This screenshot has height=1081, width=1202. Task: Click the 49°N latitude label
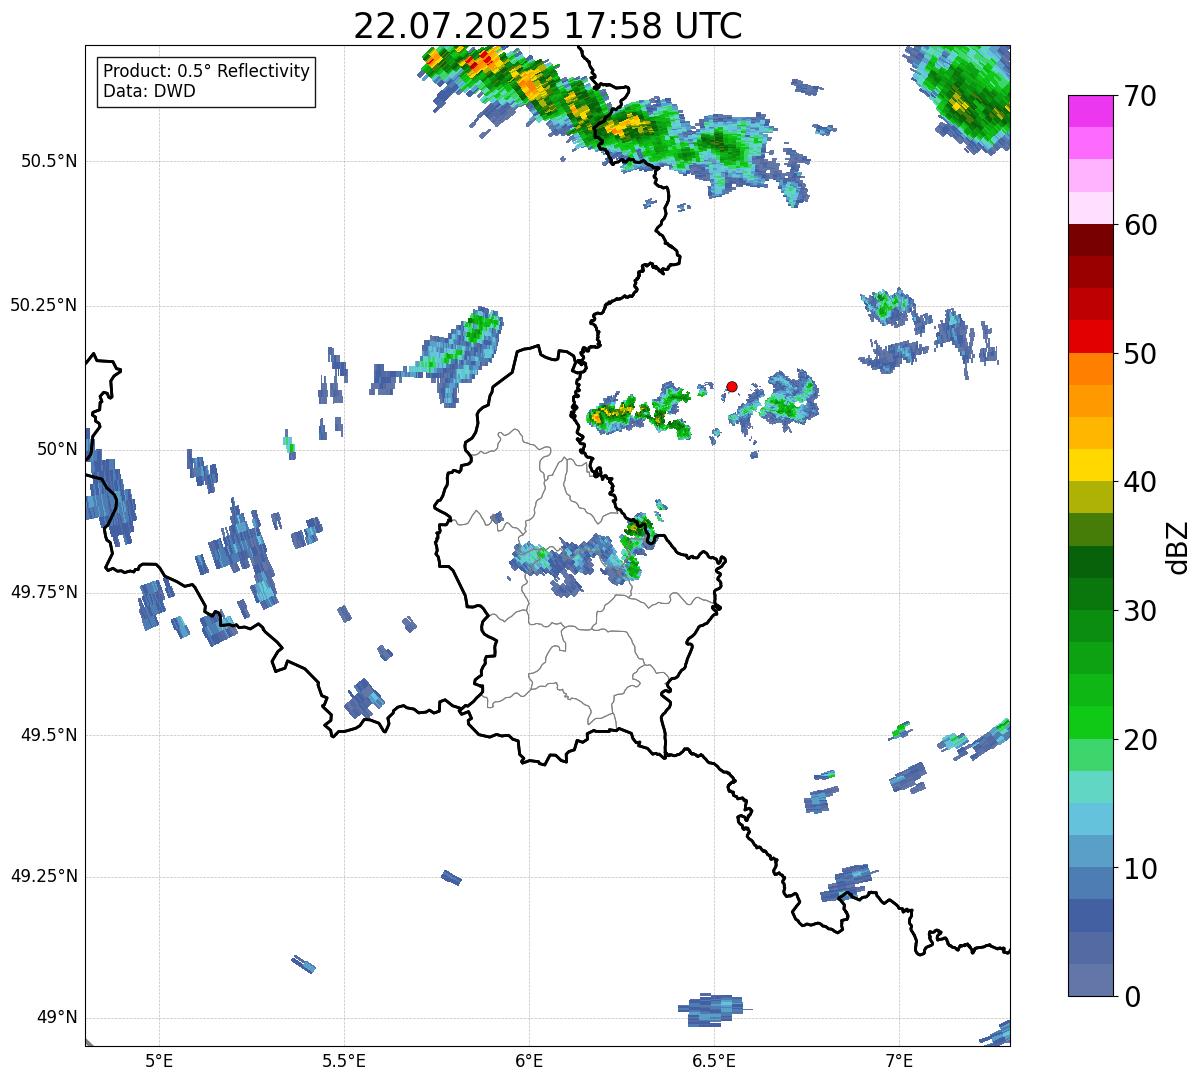click(57, 1018)
